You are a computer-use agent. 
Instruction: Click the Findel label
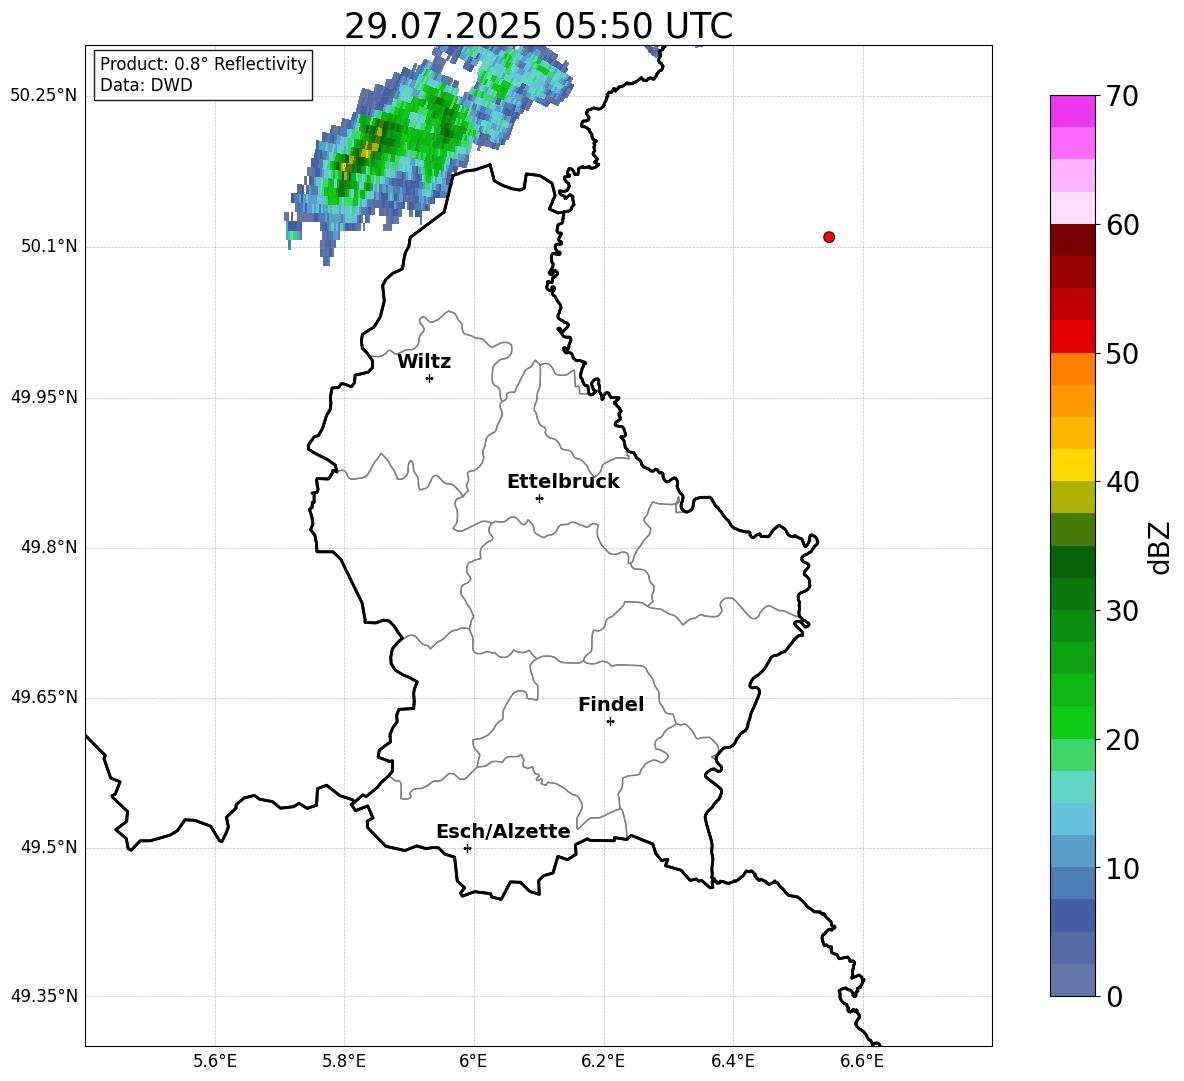(611, 704)
